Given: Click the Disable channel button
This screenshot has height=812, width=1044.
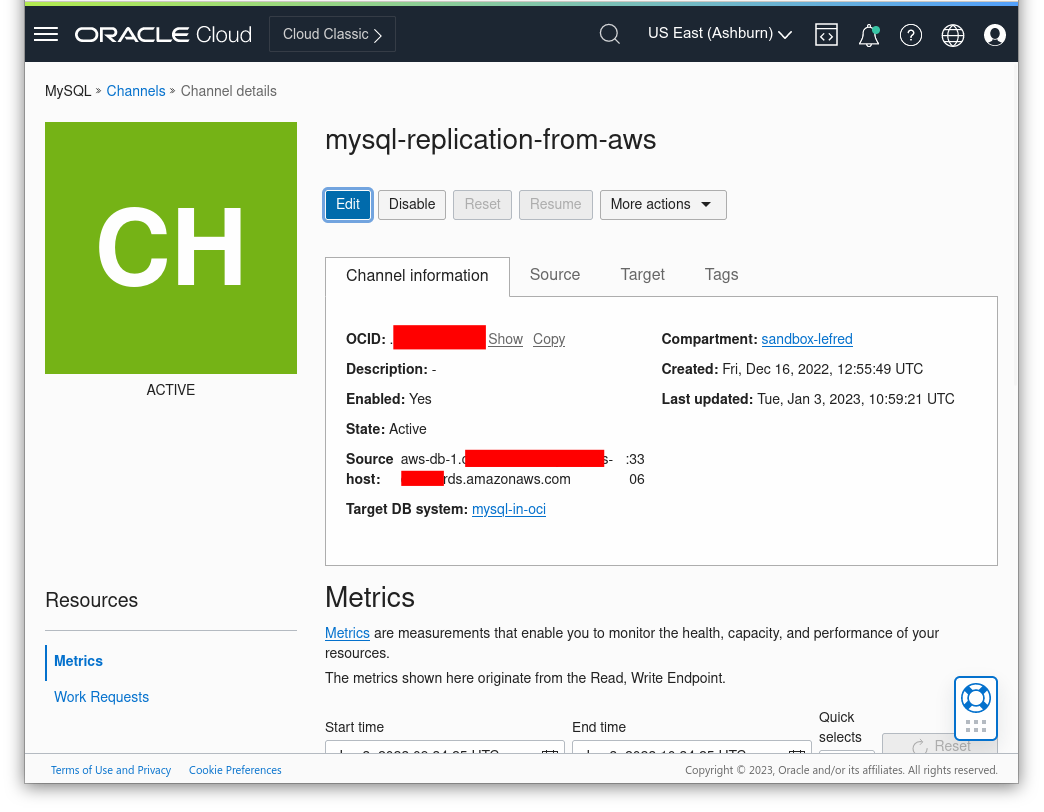Looking at the screenshot, I should click(x=412, y=204).
